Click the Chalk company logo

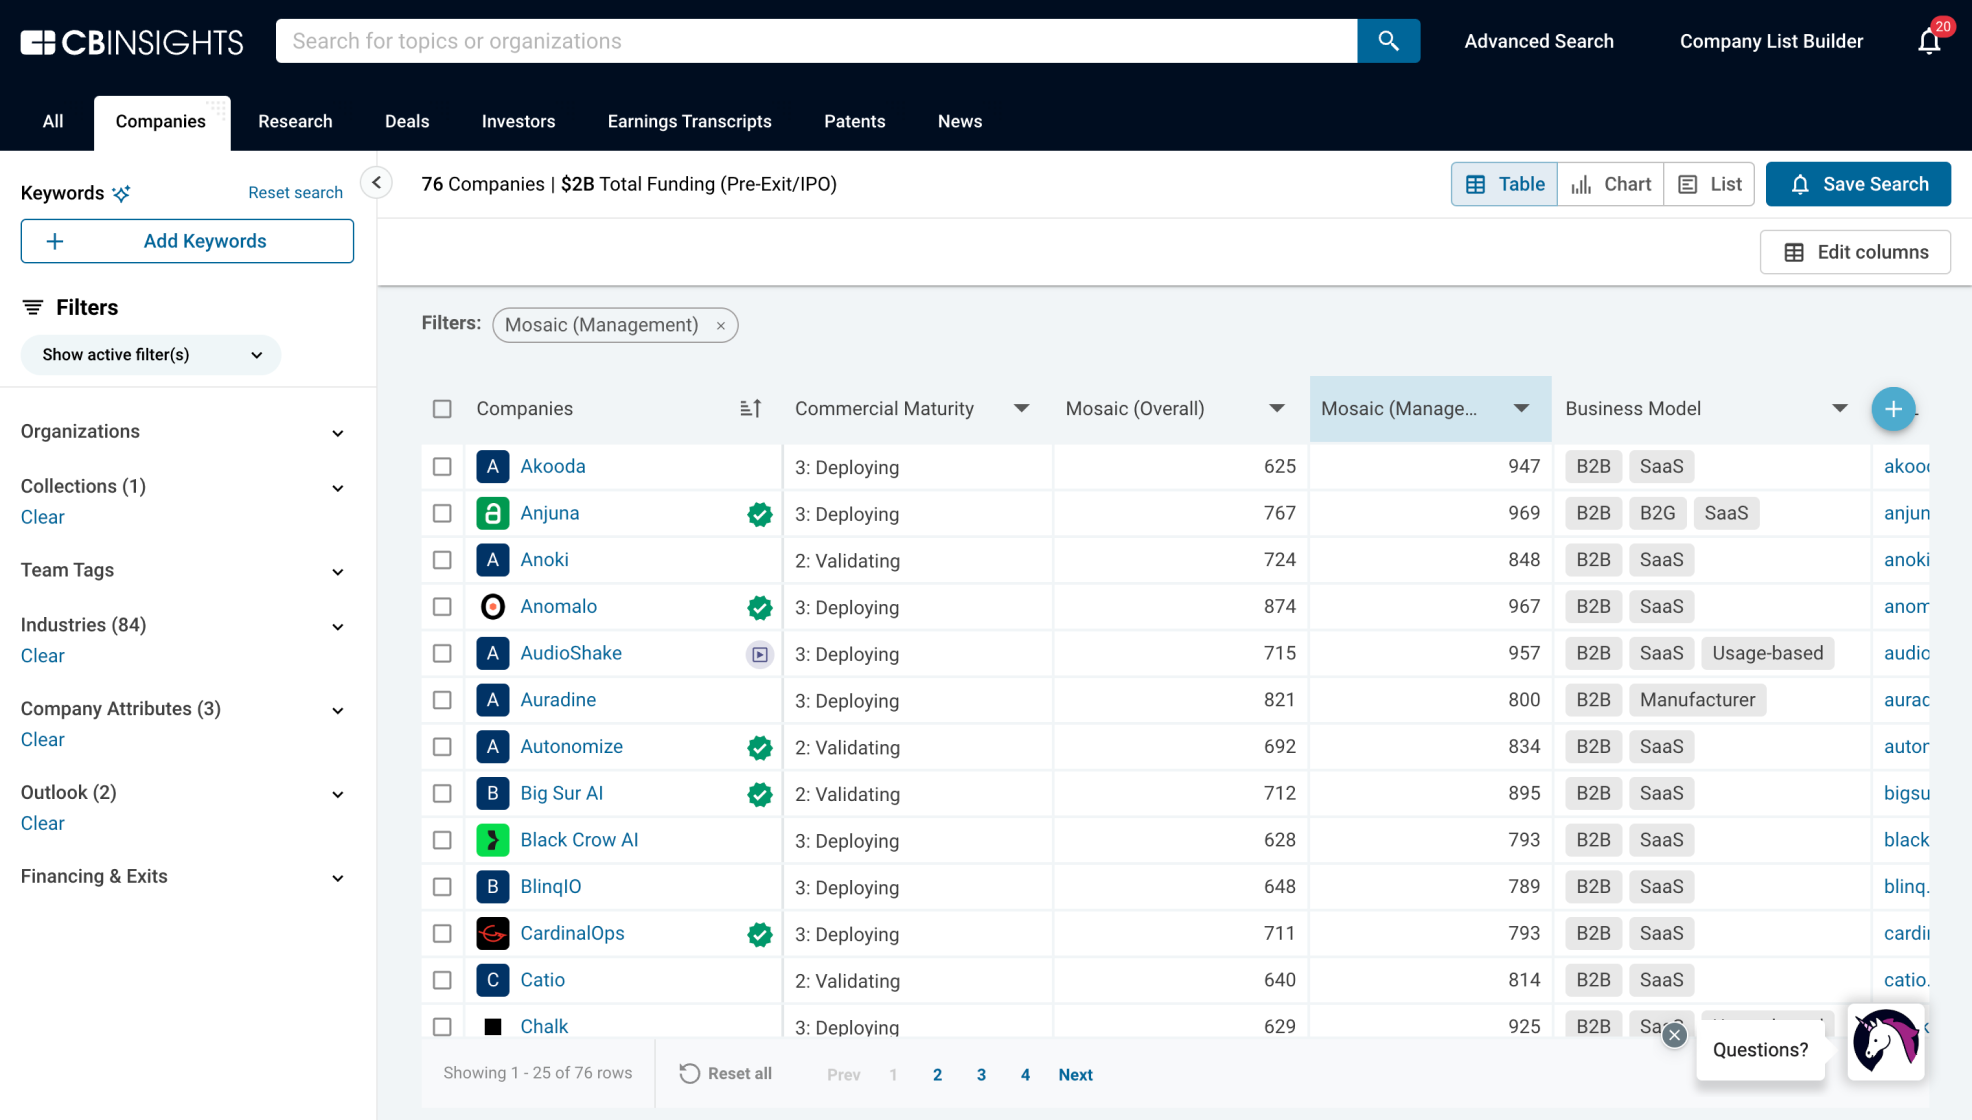coord(492,1026)
